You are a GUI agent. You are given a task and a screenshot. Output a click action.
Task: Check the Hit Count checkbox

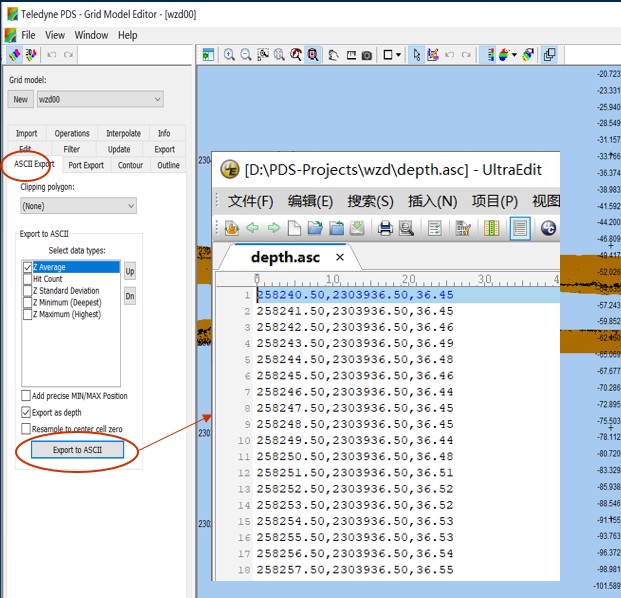coord(27,279)
